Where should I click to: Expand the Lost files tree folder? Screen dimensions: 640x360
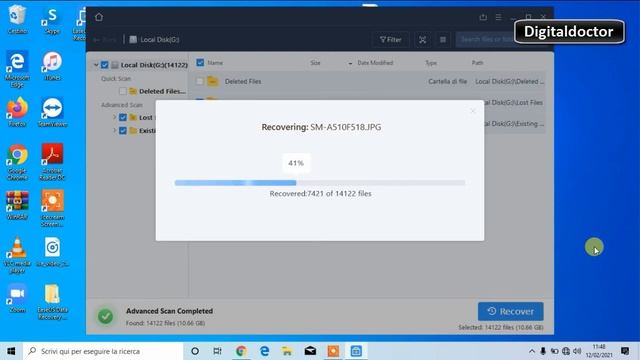click(x=115, y=118)
